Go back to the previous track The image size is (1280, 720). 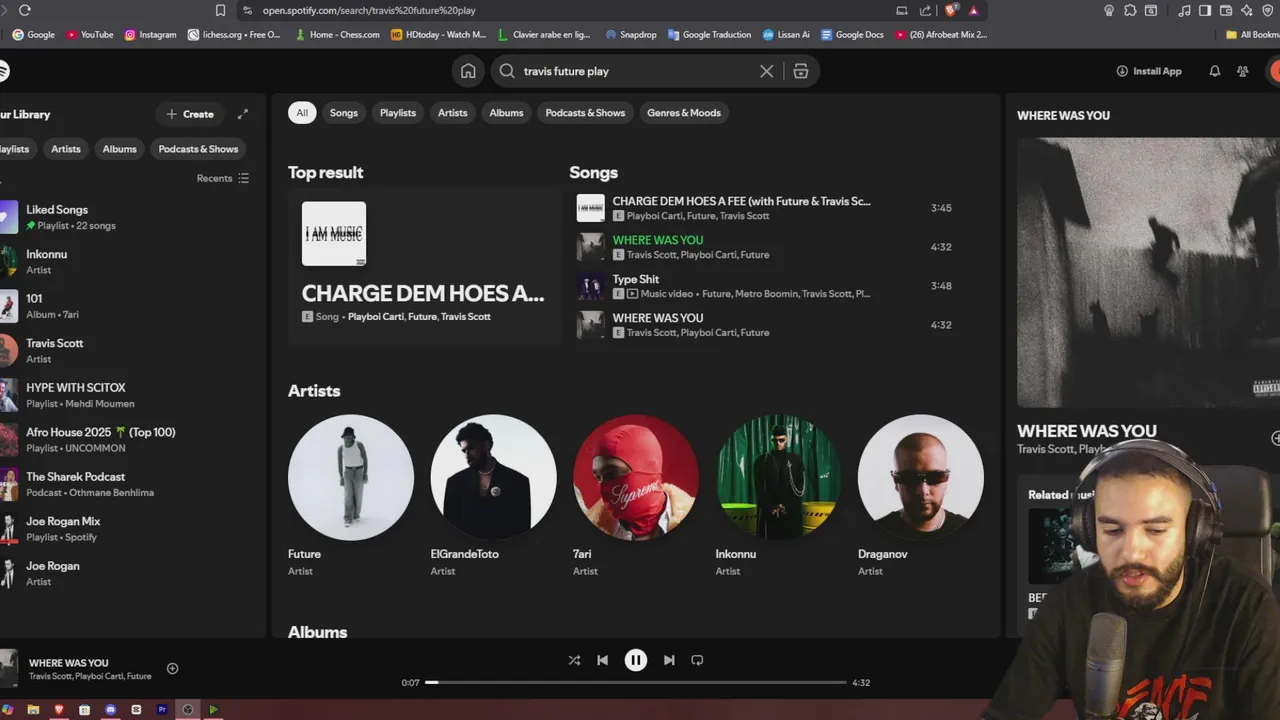click(602, 660)
